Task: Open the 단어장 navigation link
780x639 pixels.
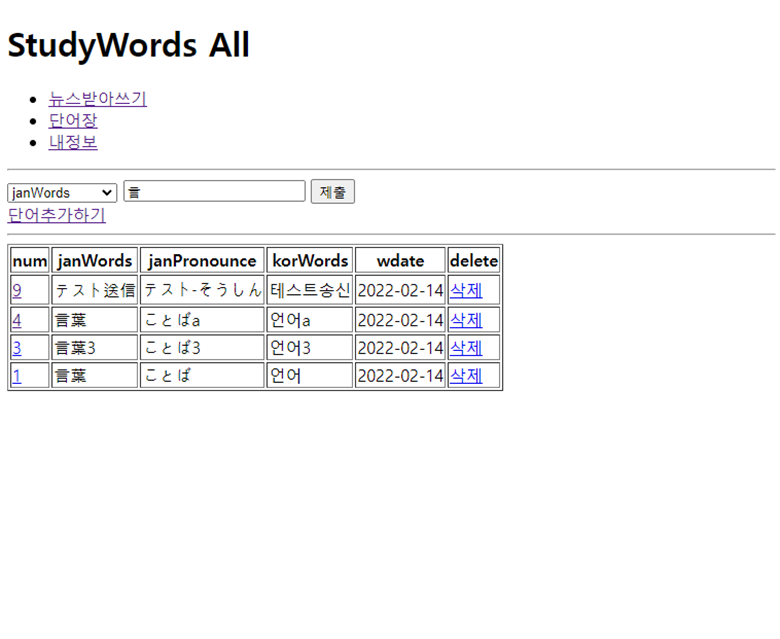Action: (x=73, y=121)
